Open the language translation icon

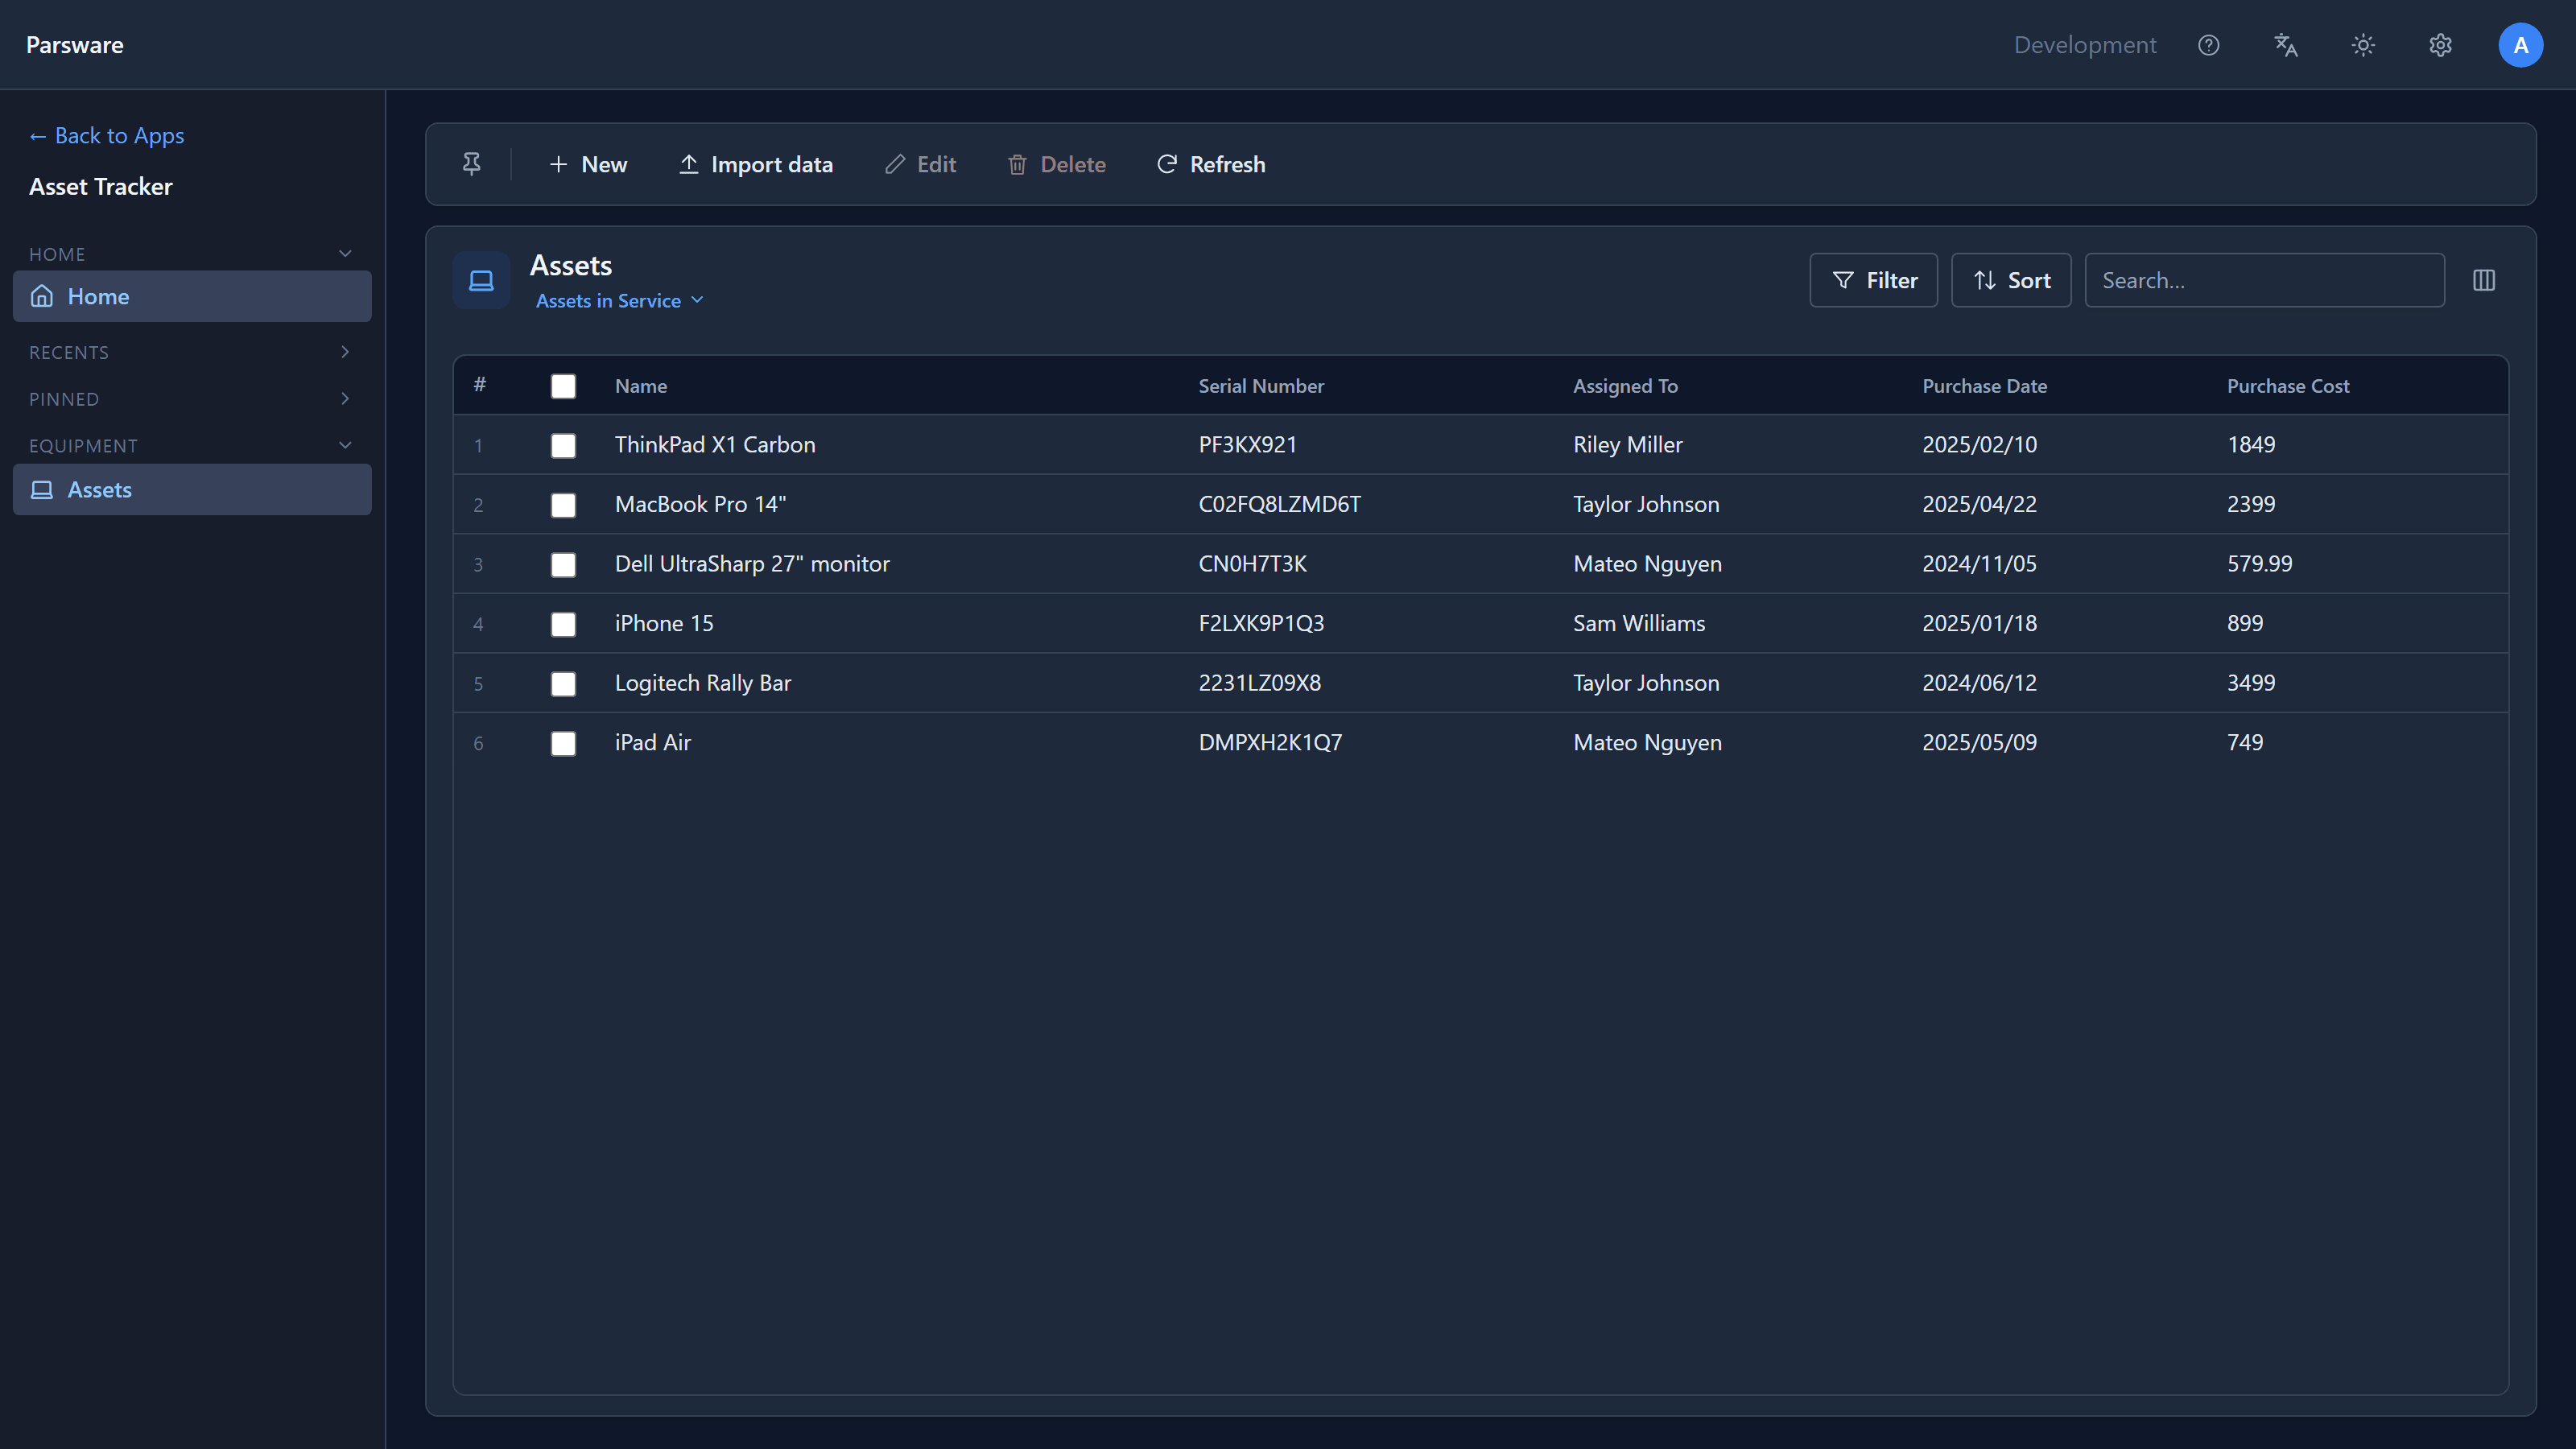[2286, 45]
